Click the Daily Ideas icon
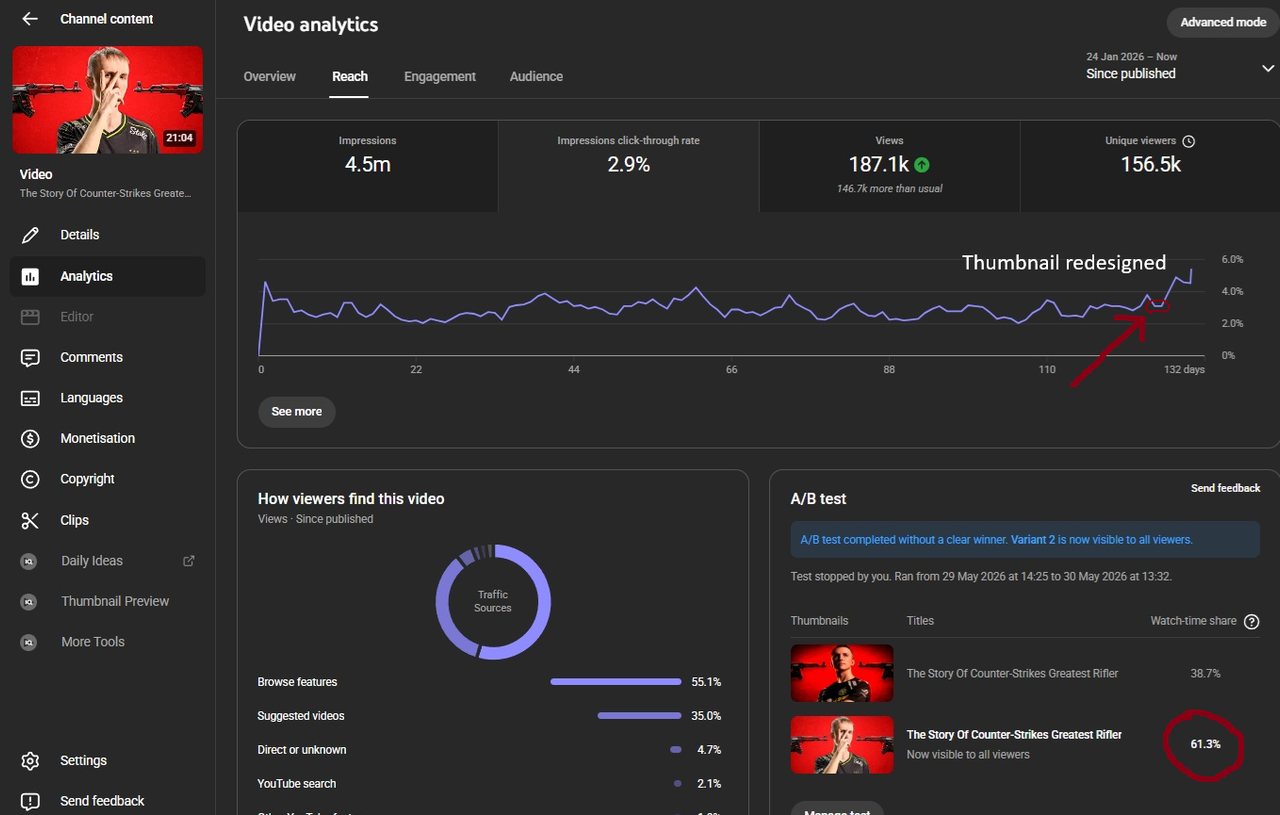Screen dimensions: 1280x815 29,561
